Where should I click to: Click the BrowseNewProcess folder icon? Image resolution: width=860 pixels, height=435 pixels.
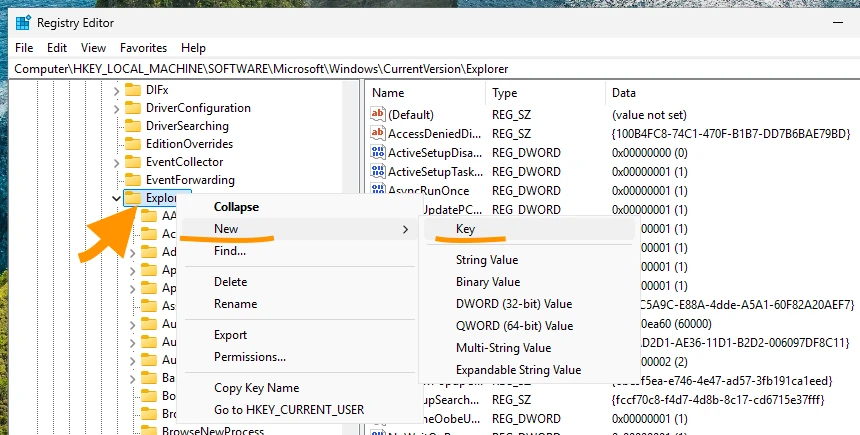point(149,430)
